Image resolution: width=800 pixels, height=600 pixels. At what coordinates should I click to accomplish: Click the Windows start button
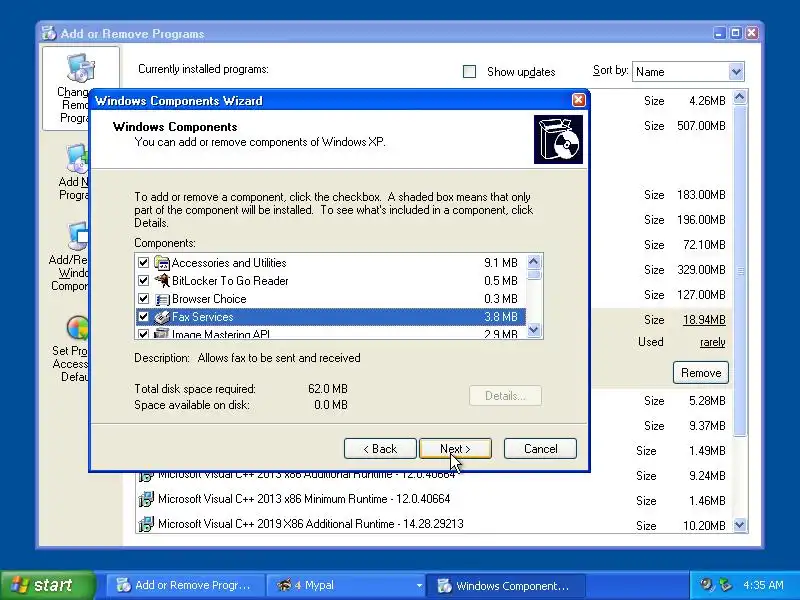pos(48,585)
